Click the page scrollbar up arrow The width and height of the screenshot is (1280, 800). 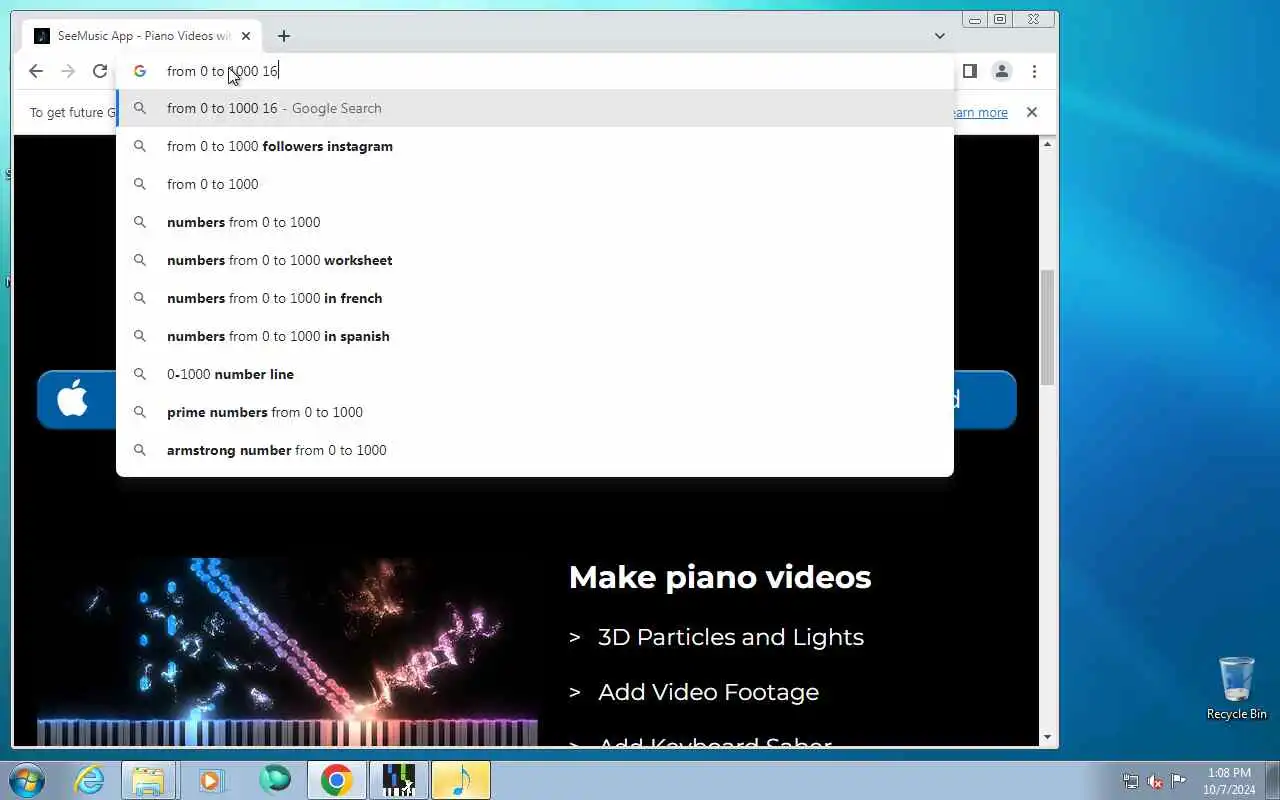[x=1047, y=144]
